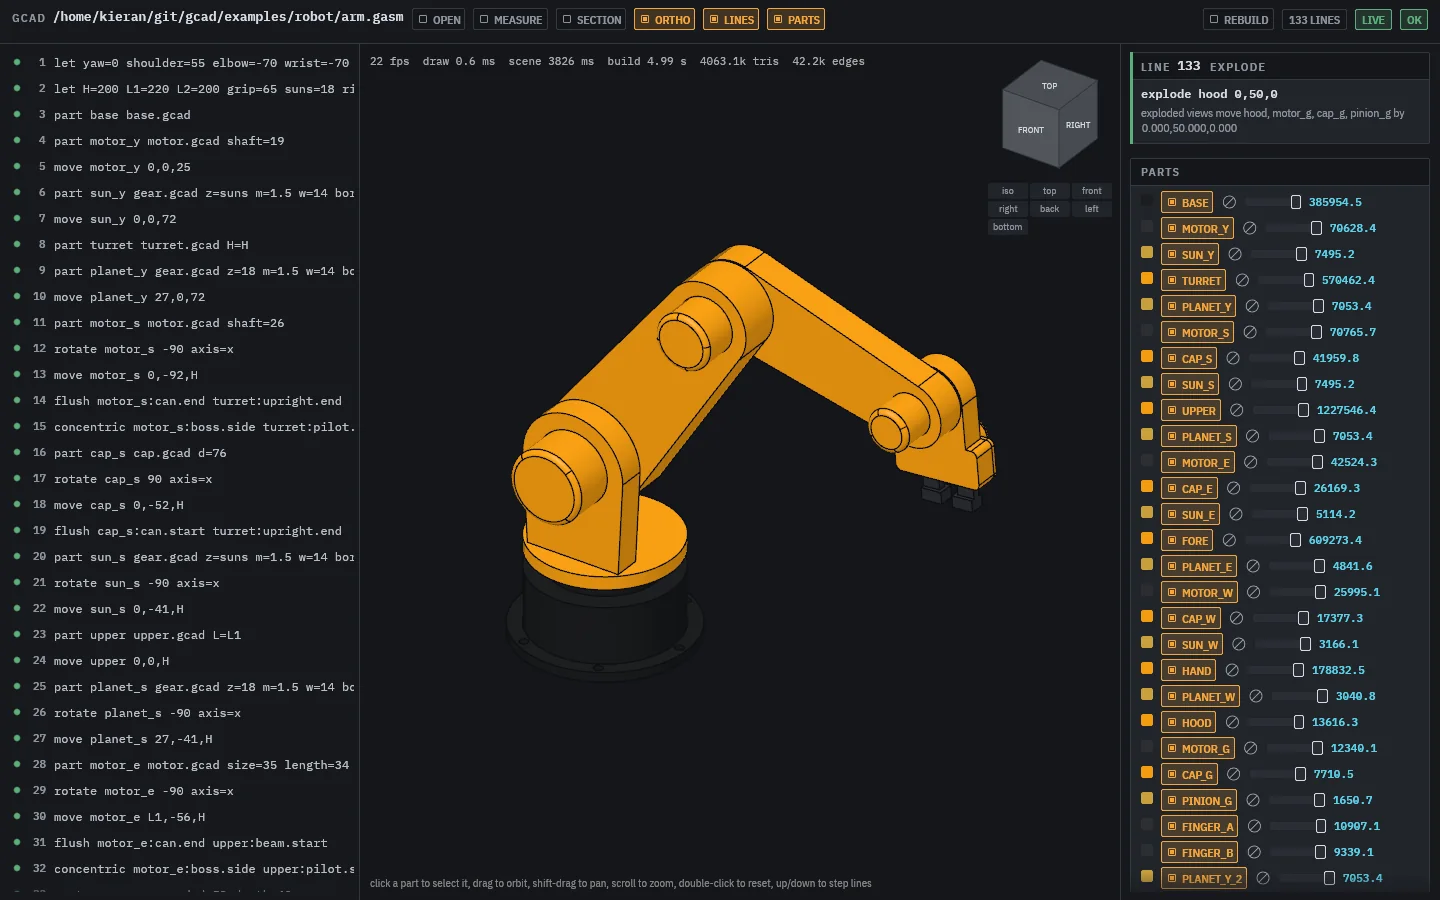Disable the ORTHO projection toggle
Screen dimensions: 1440x900
[665, 20]
